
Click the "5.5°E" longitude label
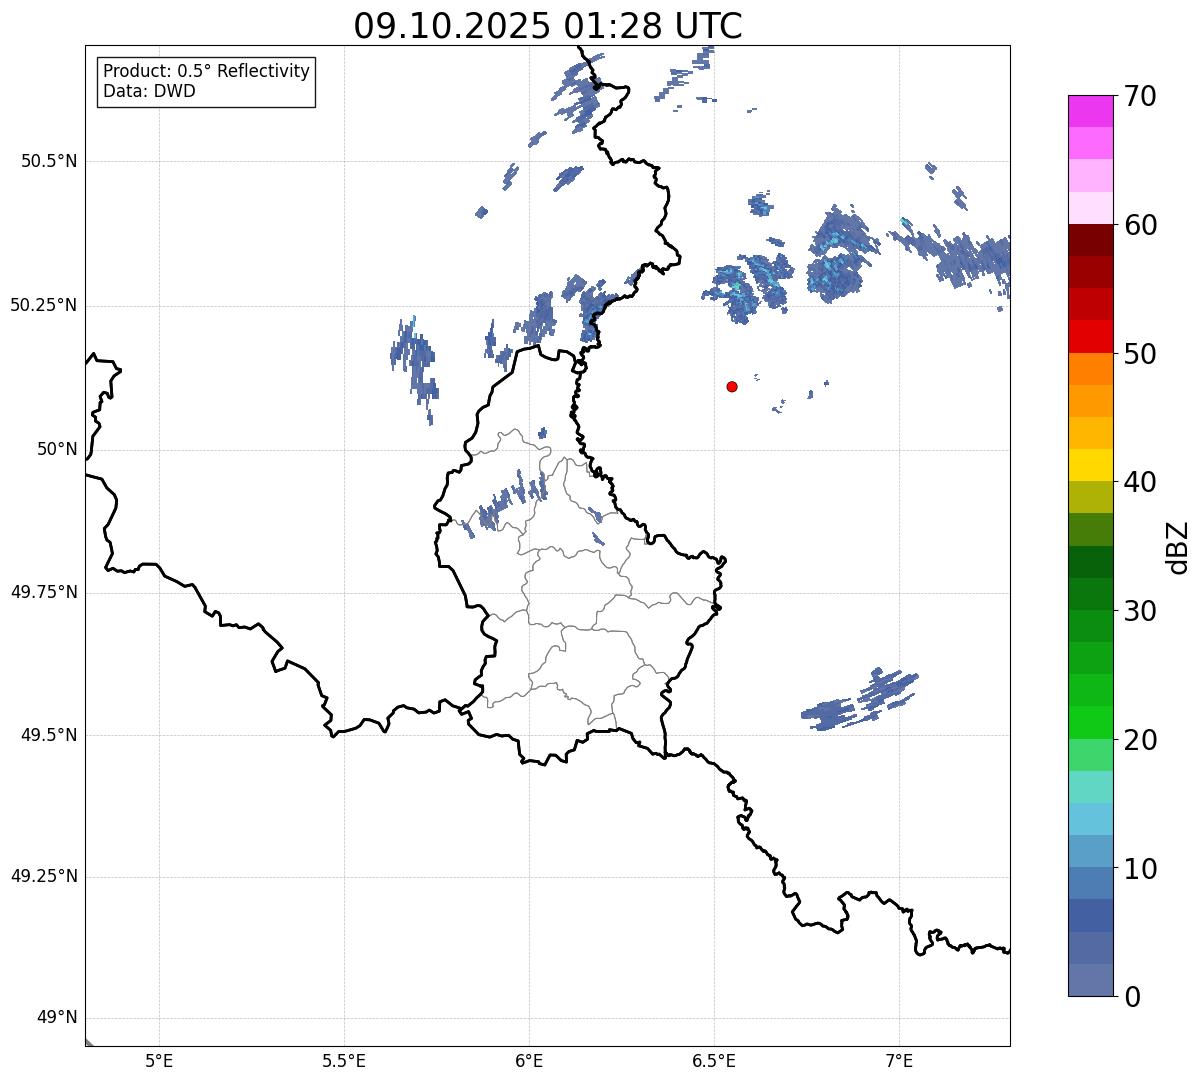(x=344, y=1060)
